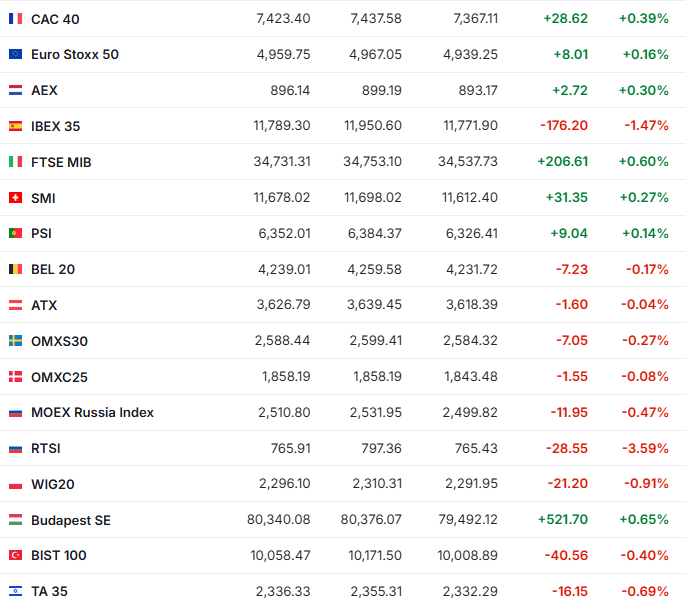Click the Spain flag icon beside IBEX 35
Viewport: 686px width, 607px height.
15,126
